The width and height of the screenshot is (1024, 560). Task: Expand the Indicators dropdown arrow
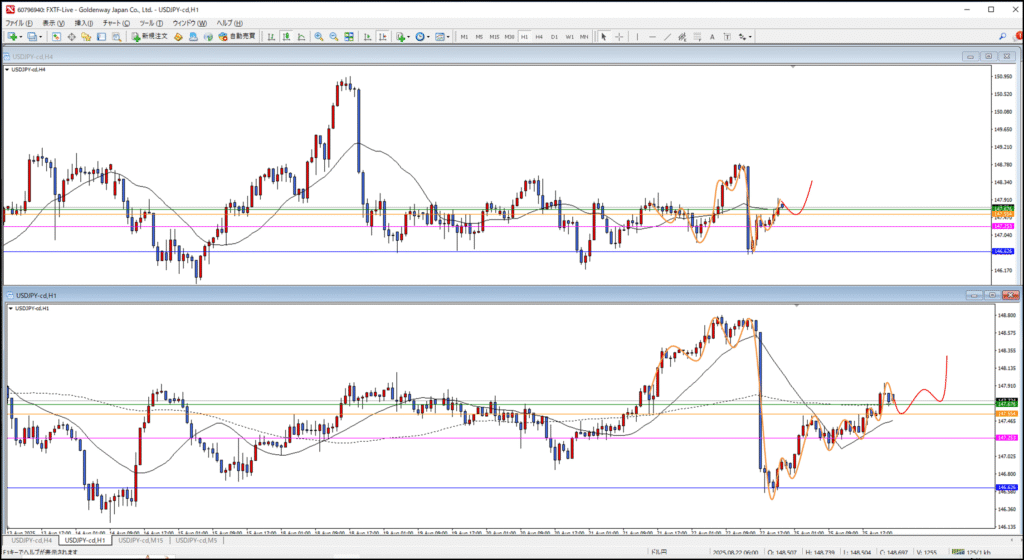pos(409,37)
